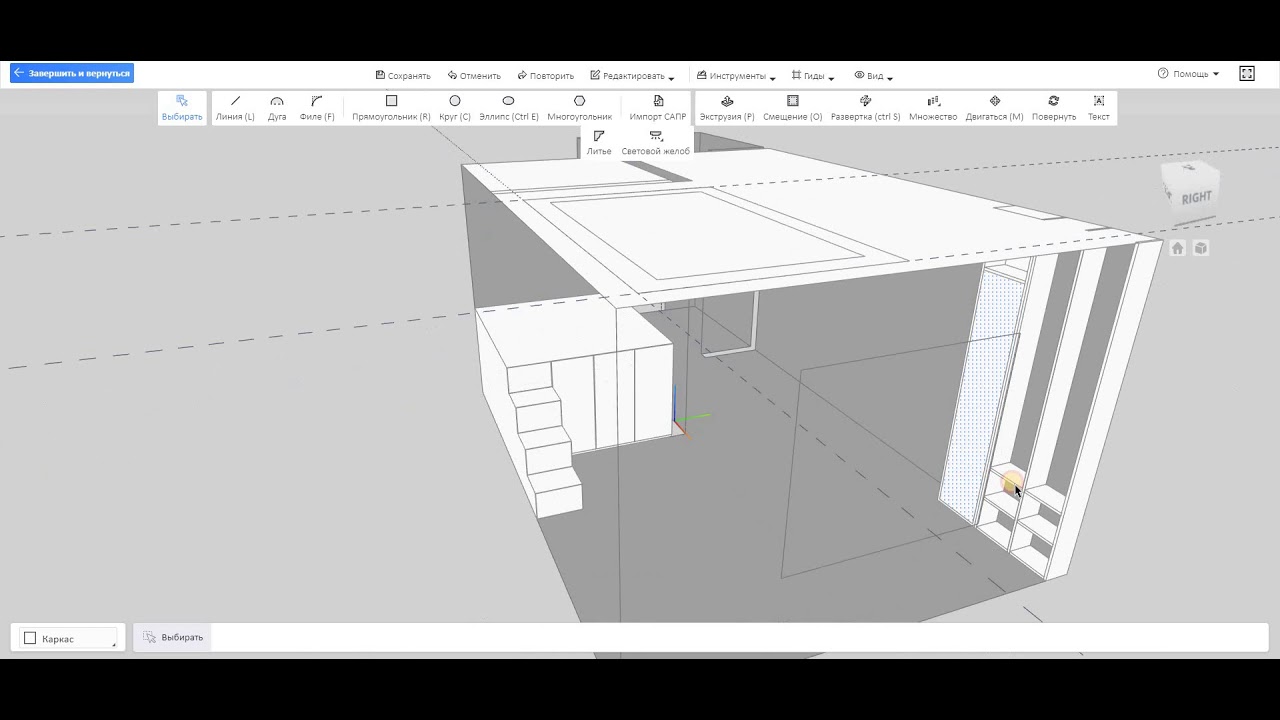
Task: Click Отменить to undo
Action: pos(474,75)
